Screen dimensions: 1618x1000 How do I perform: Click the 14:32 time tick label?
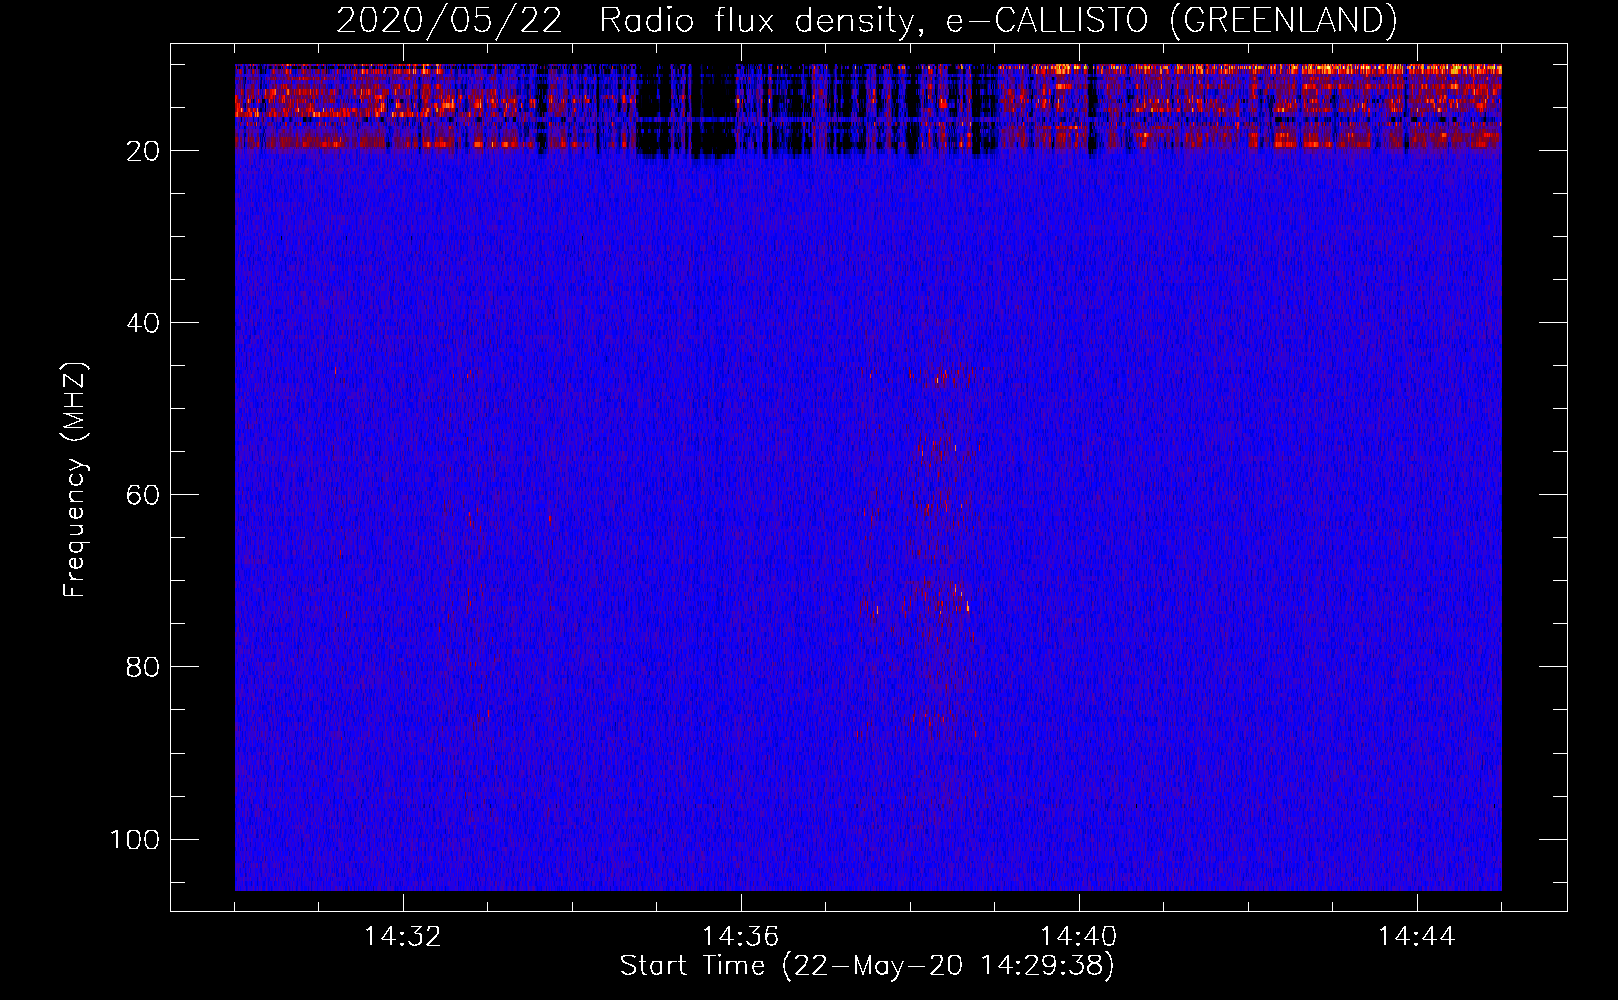pos(403,937)
